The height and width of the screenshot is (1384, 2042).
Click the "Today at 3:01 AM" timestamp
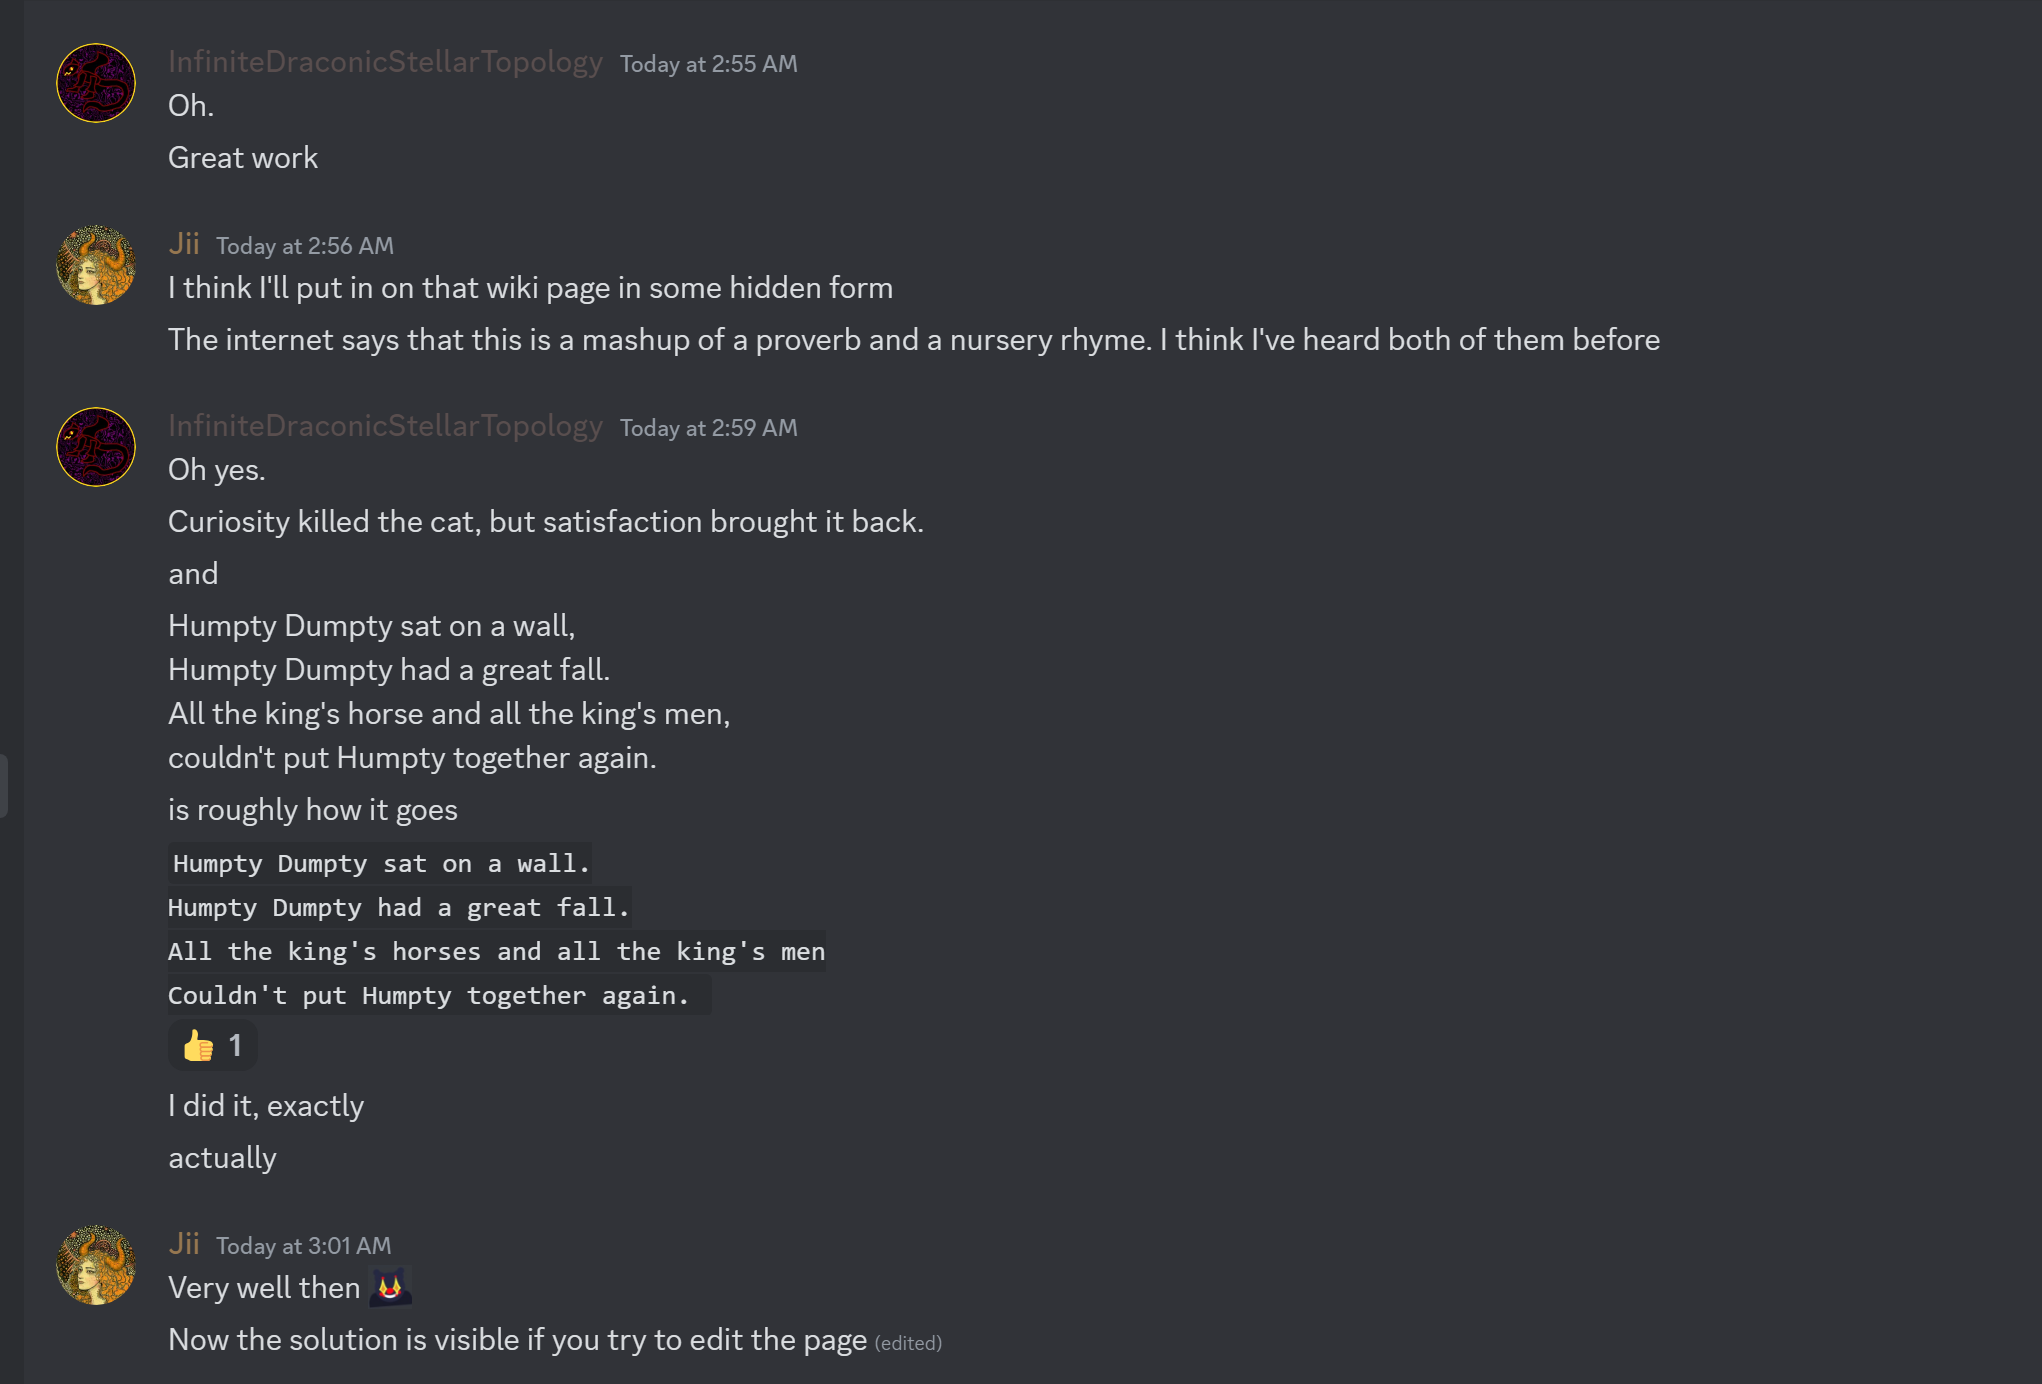(x=303, y=1246)
